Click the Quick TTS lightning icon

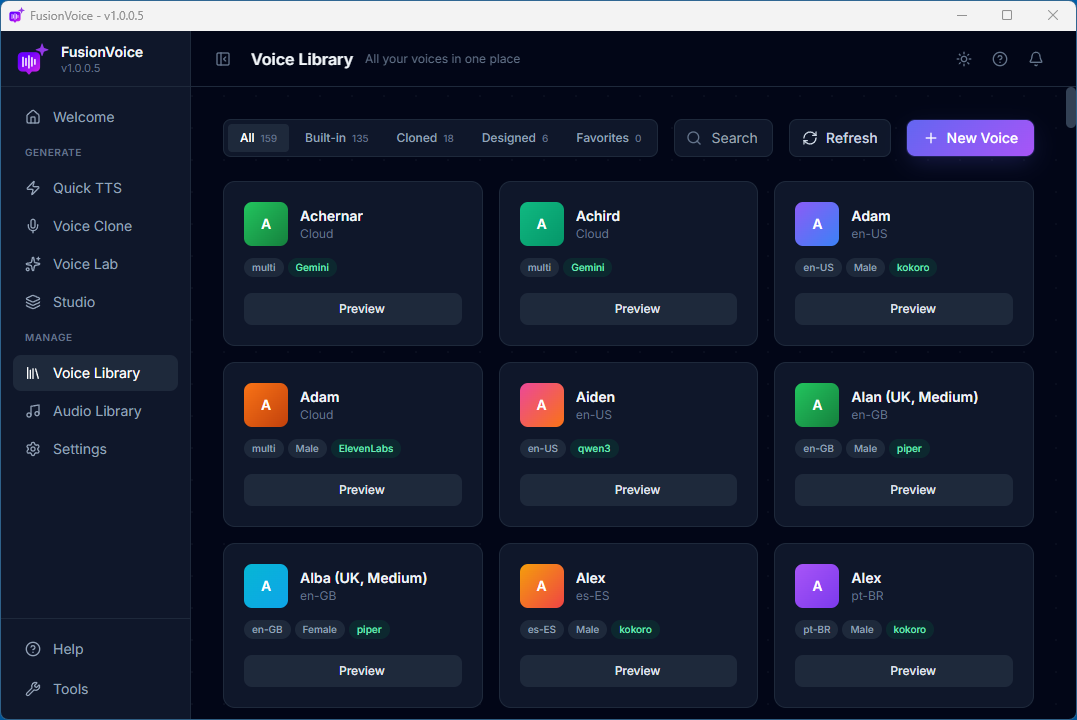33,188
